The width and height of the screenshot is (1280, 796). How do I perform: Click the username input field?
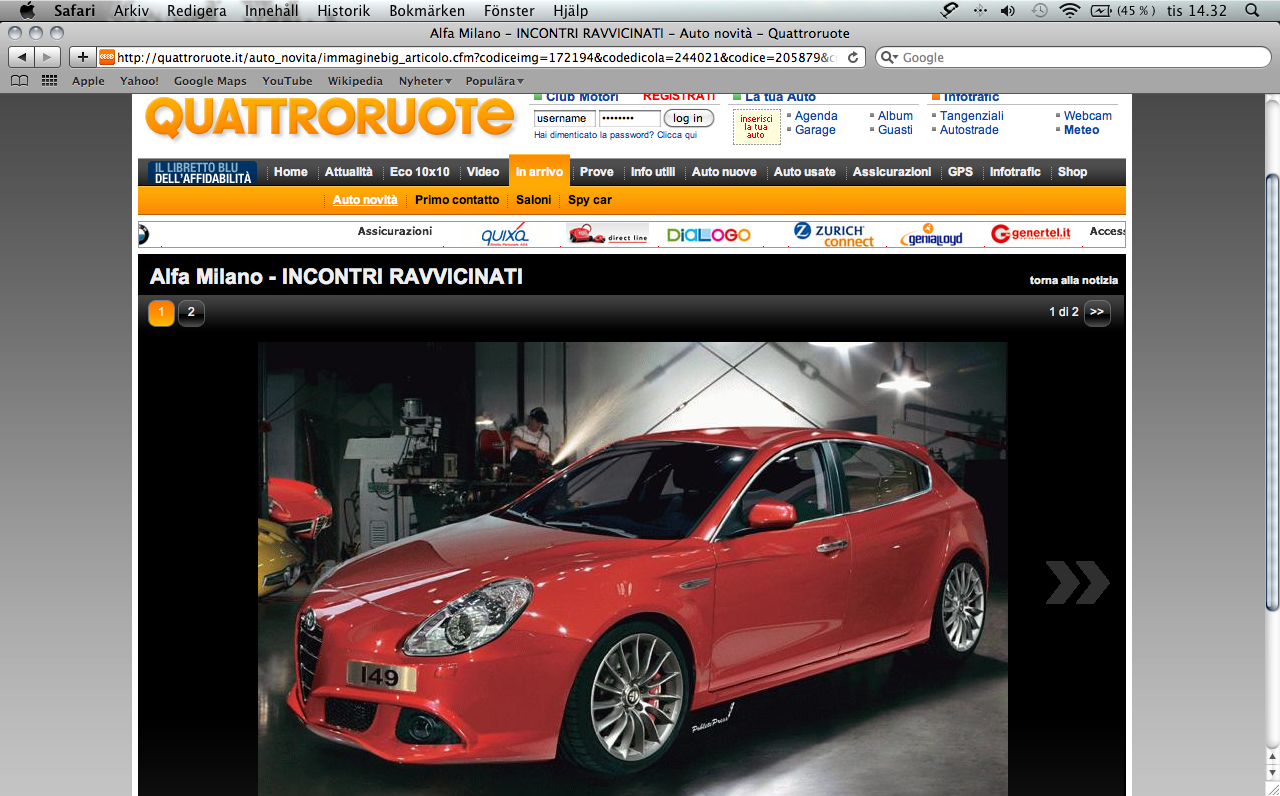point(563,118)
